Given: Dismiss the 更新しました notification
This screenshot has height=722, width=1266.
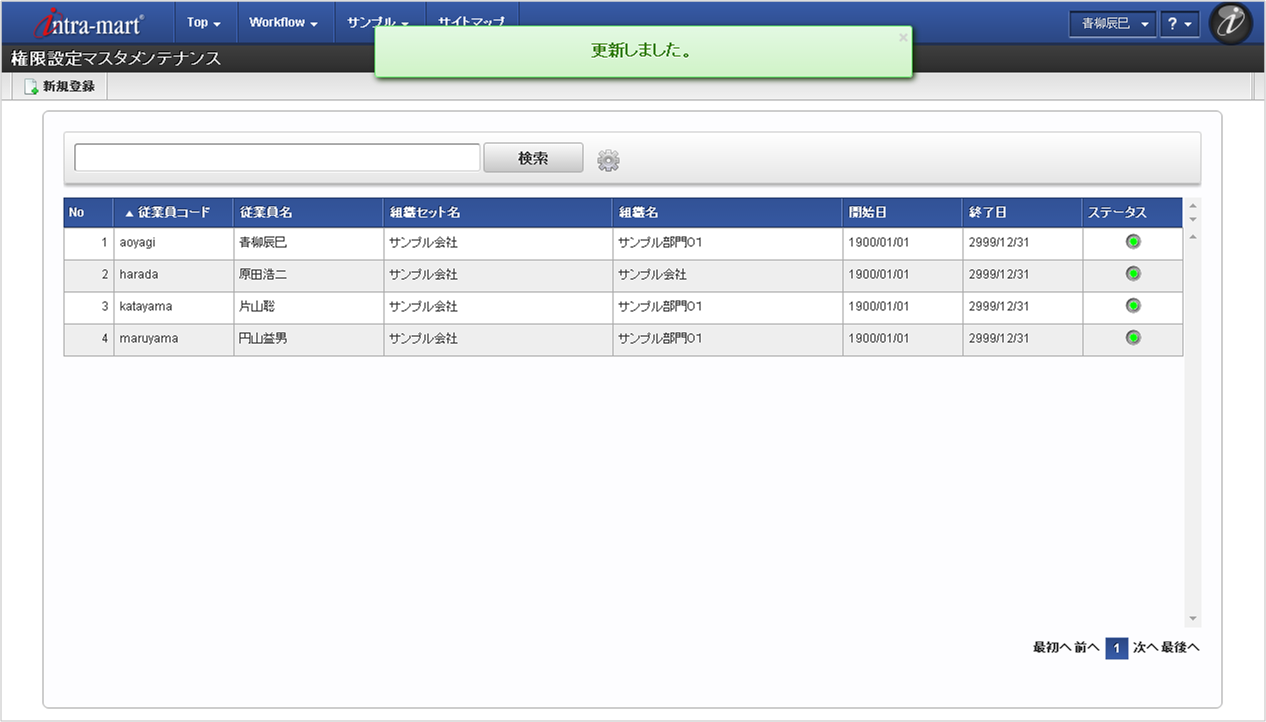Looking at the screenshot, I should tap(903, 37).
